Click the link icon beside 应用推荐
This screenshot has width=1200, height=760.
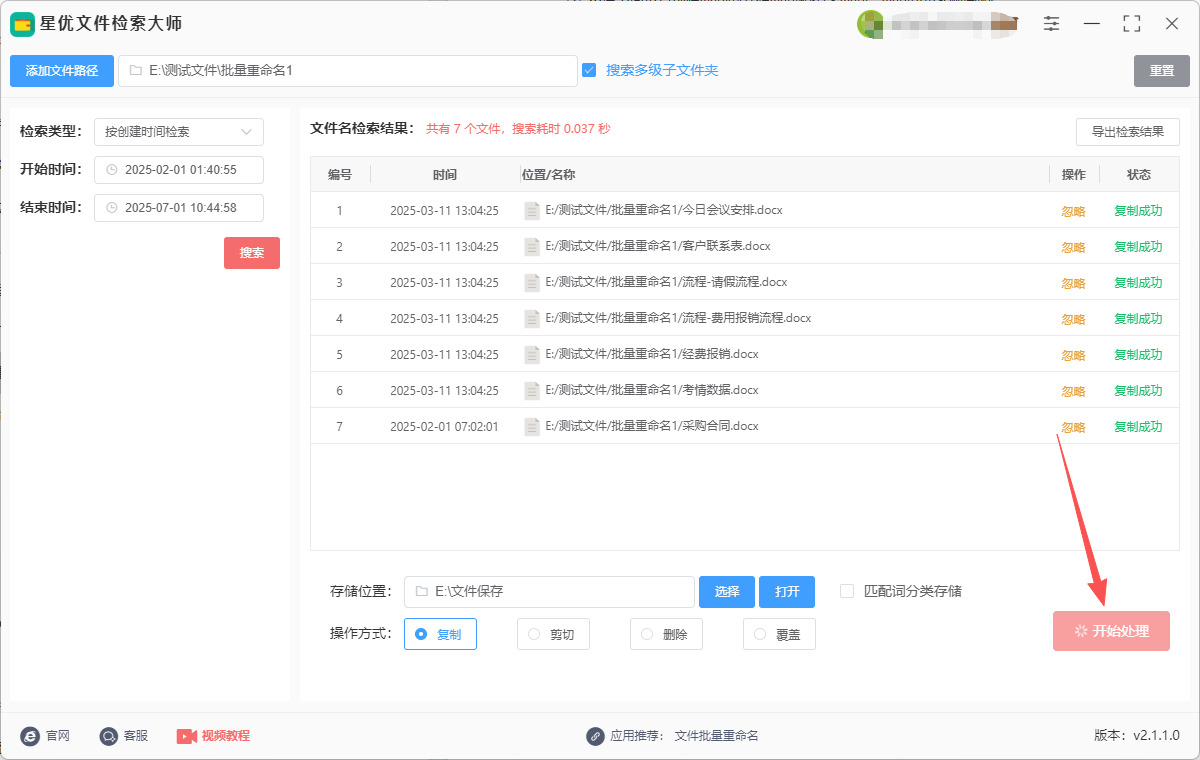[x=595, y=736]
